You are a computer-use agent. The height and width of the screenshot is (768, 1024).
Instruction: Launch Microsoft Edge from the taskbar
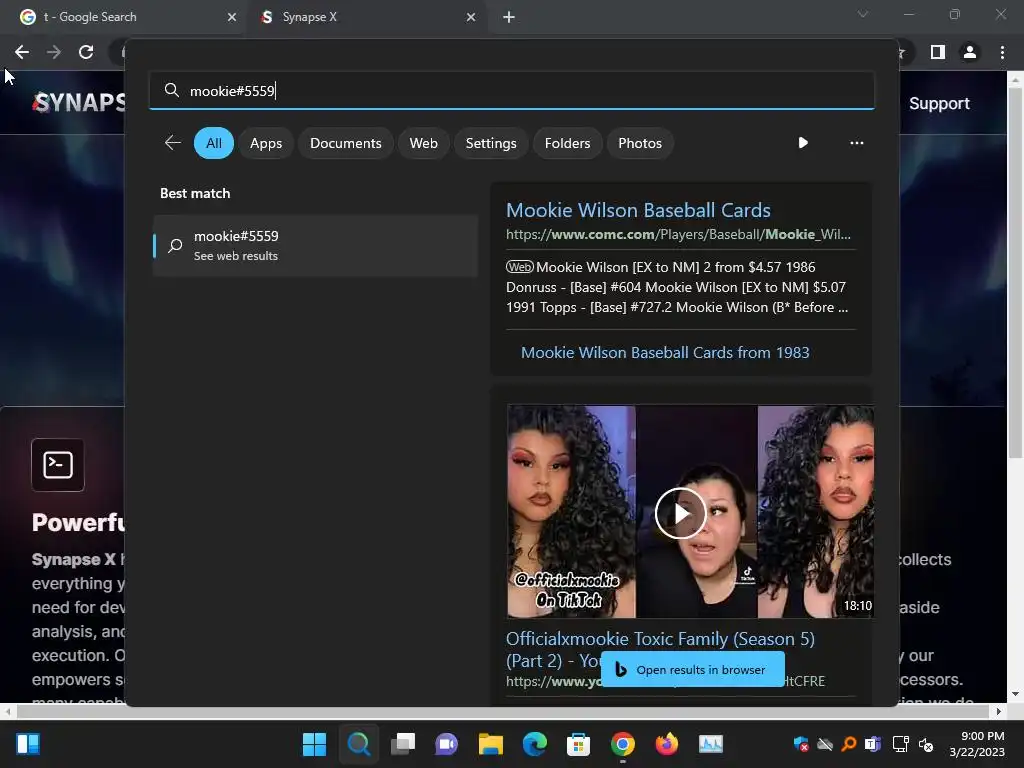(534, 744)
